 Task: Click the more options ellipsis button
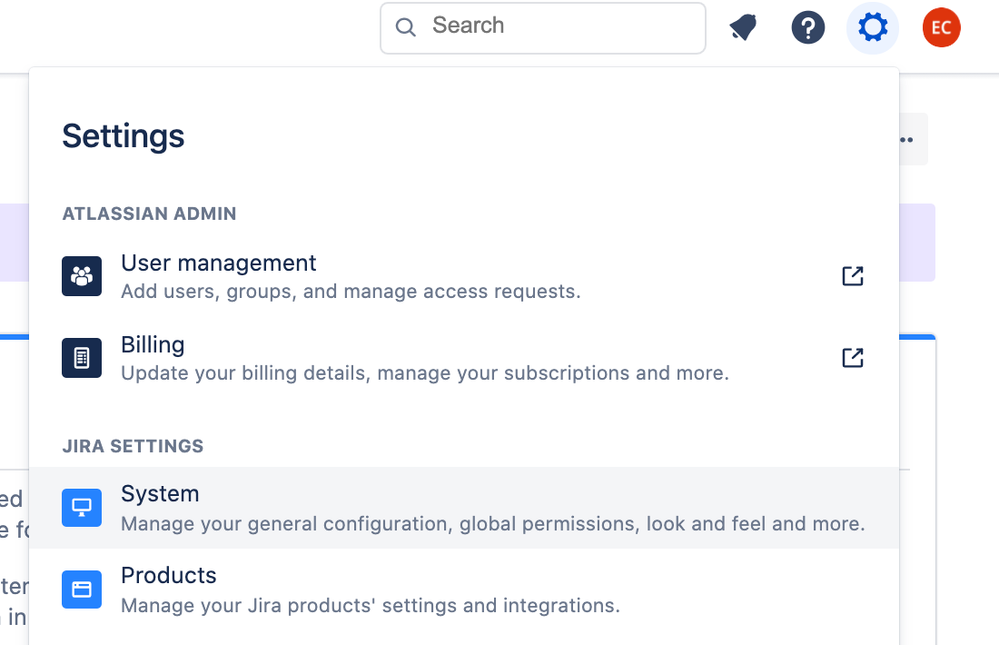click(911, 139)
